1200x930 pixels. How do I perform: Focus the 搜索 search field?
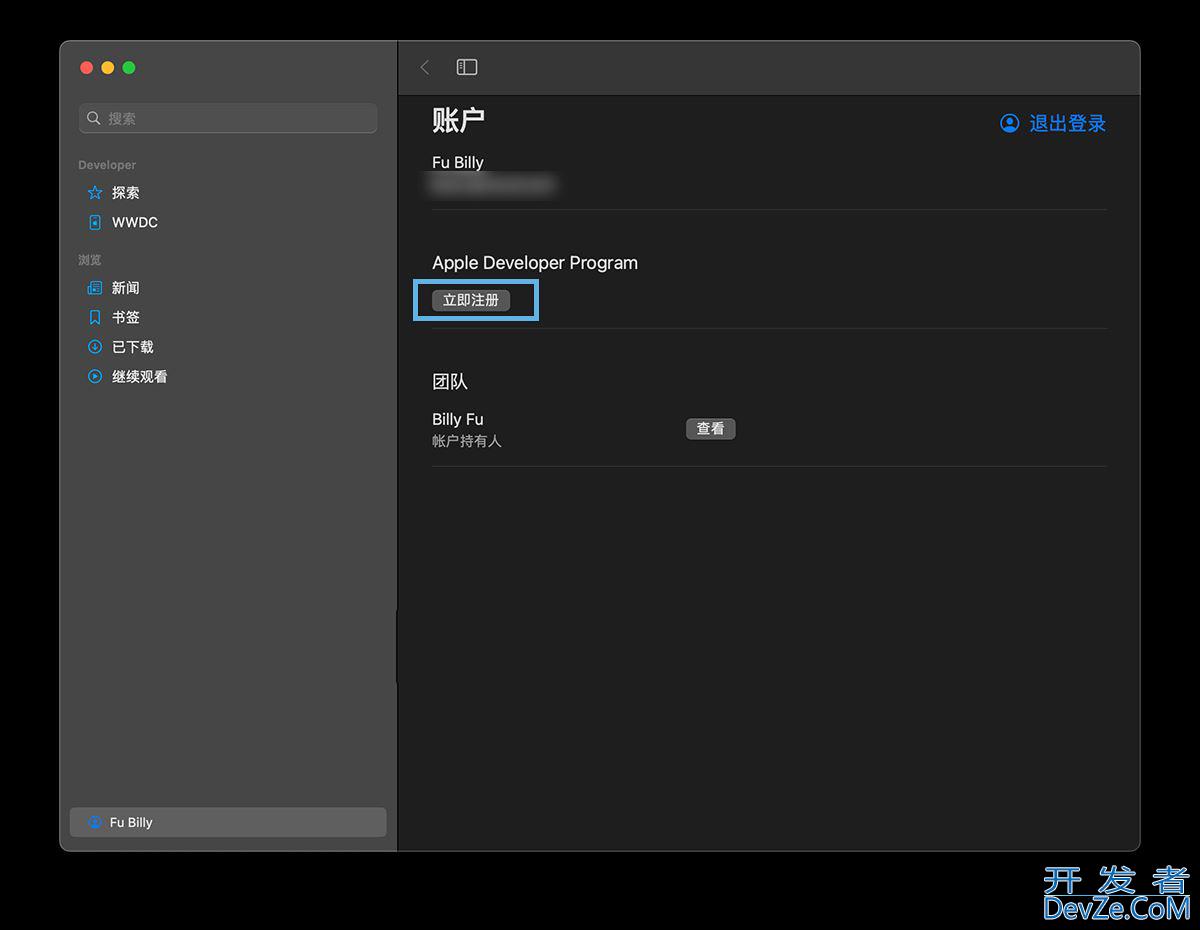[x=228, y=118]
